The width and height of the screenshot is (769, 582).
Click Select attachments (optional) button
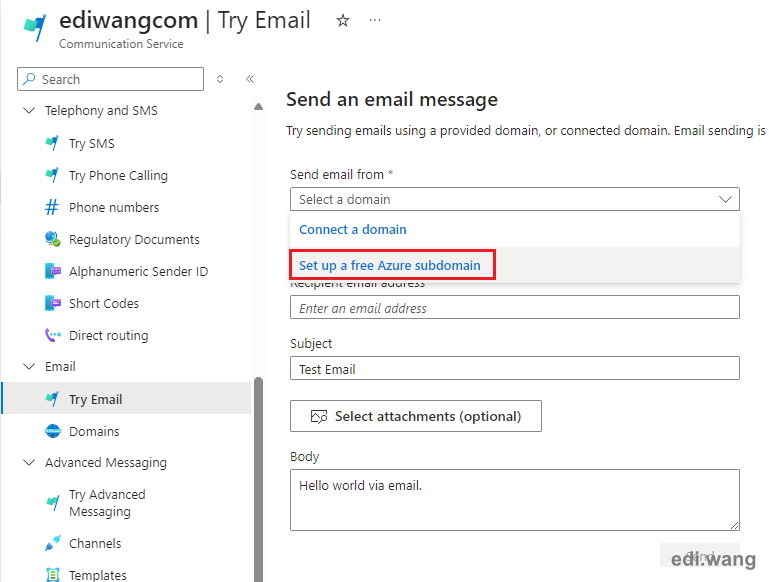tap(416, 416)
